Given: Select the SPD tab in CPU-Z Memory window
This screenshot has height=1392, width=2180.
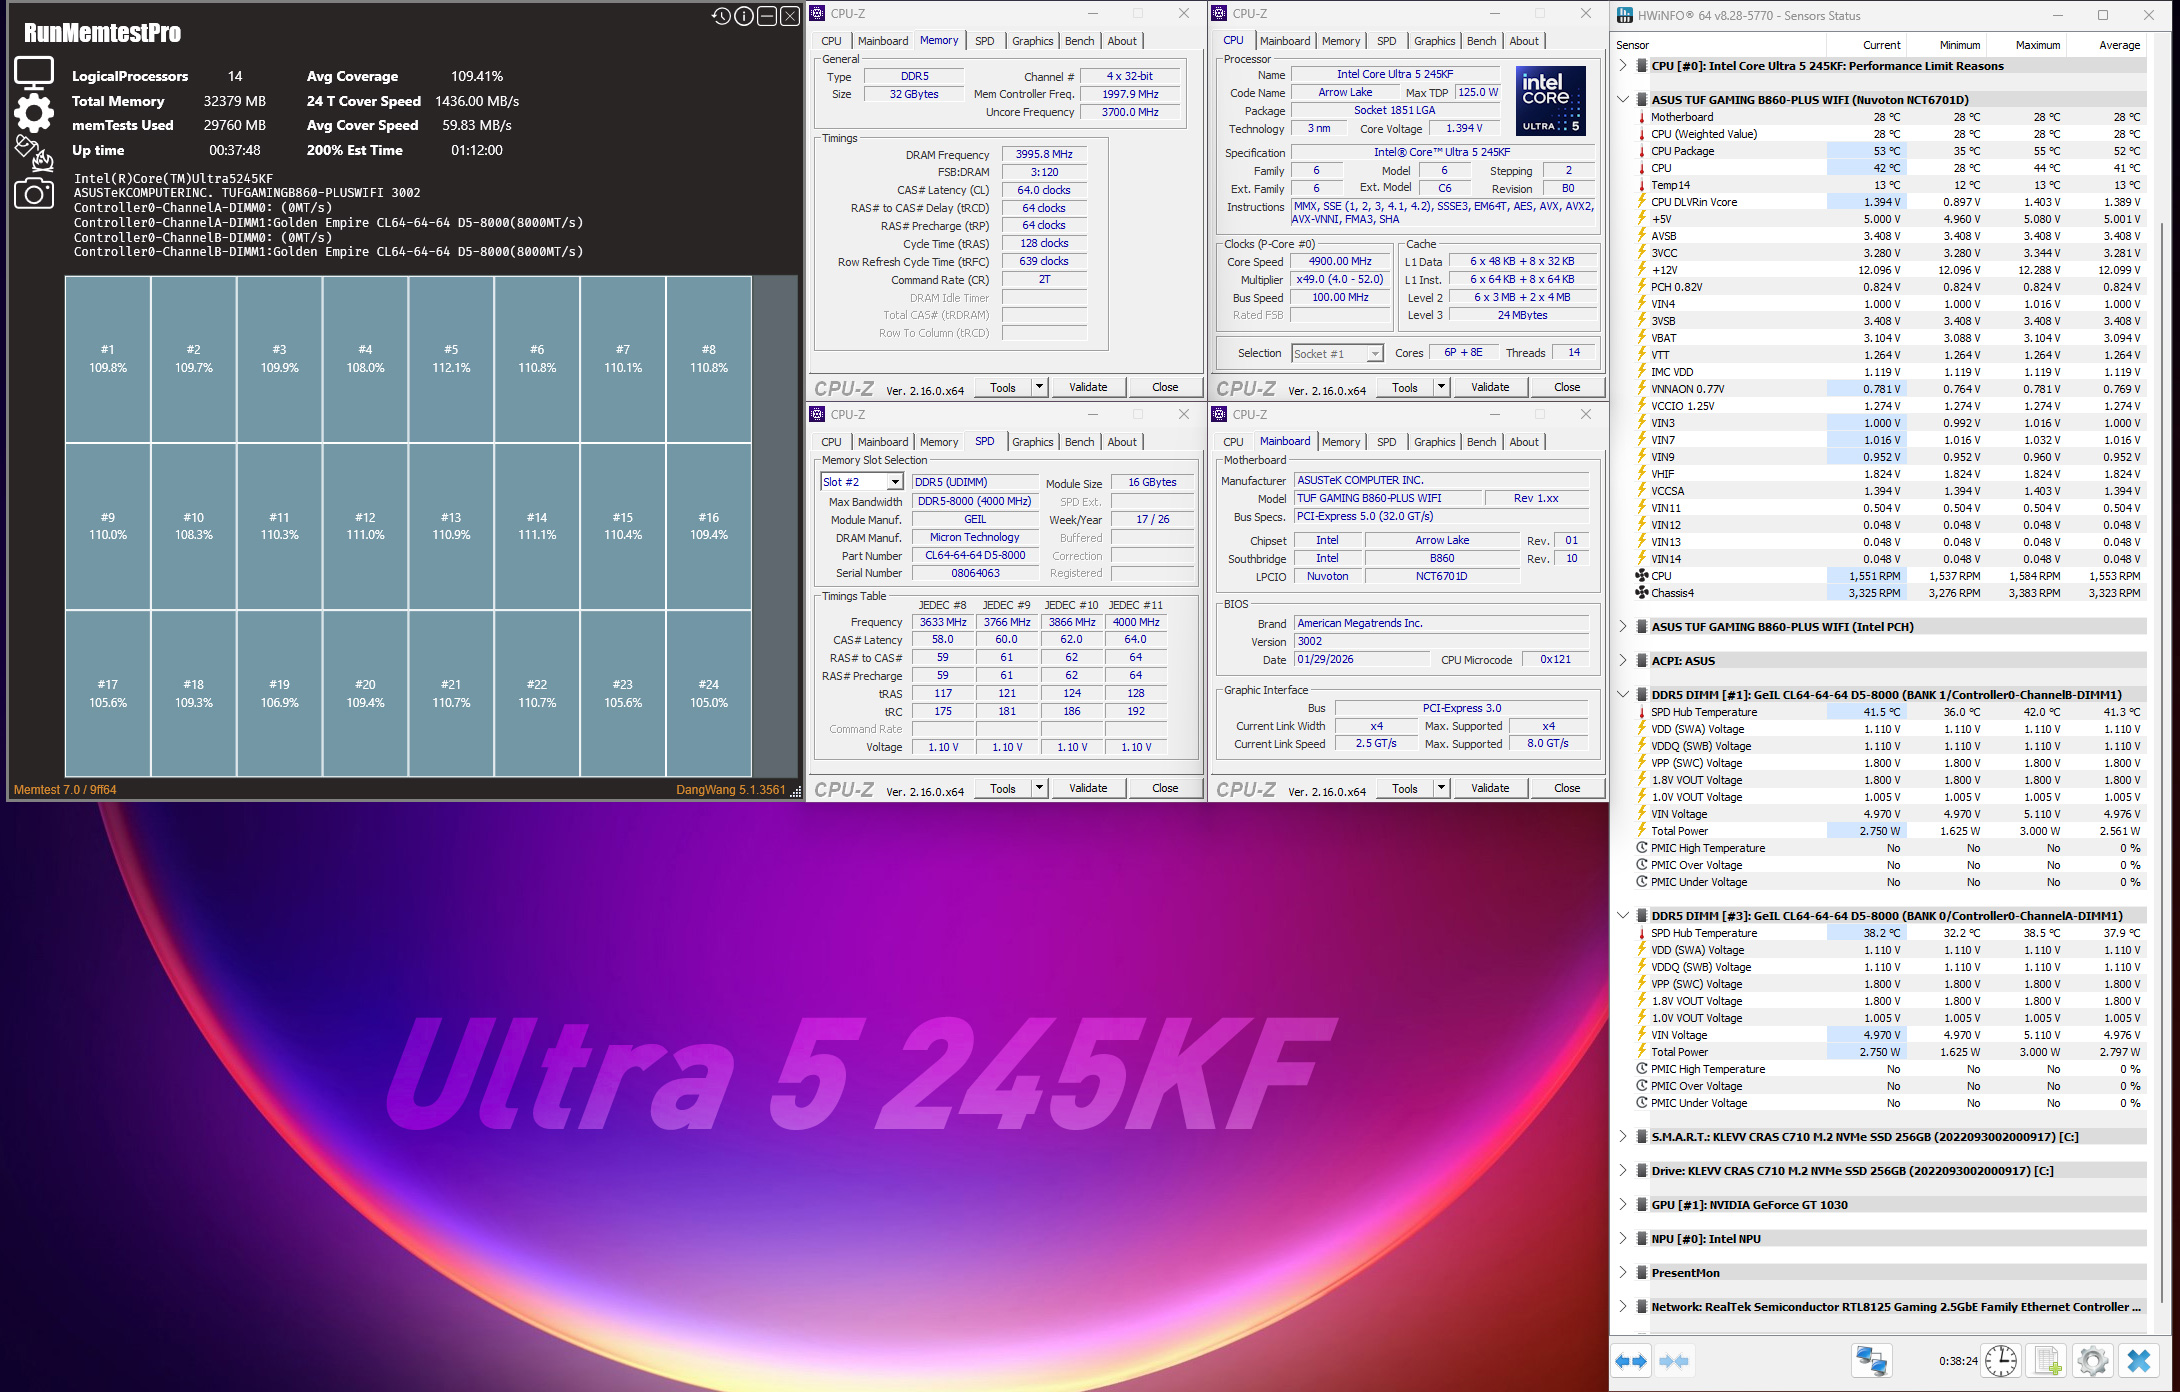Looking at the screenshot, I should click(984, 41).
